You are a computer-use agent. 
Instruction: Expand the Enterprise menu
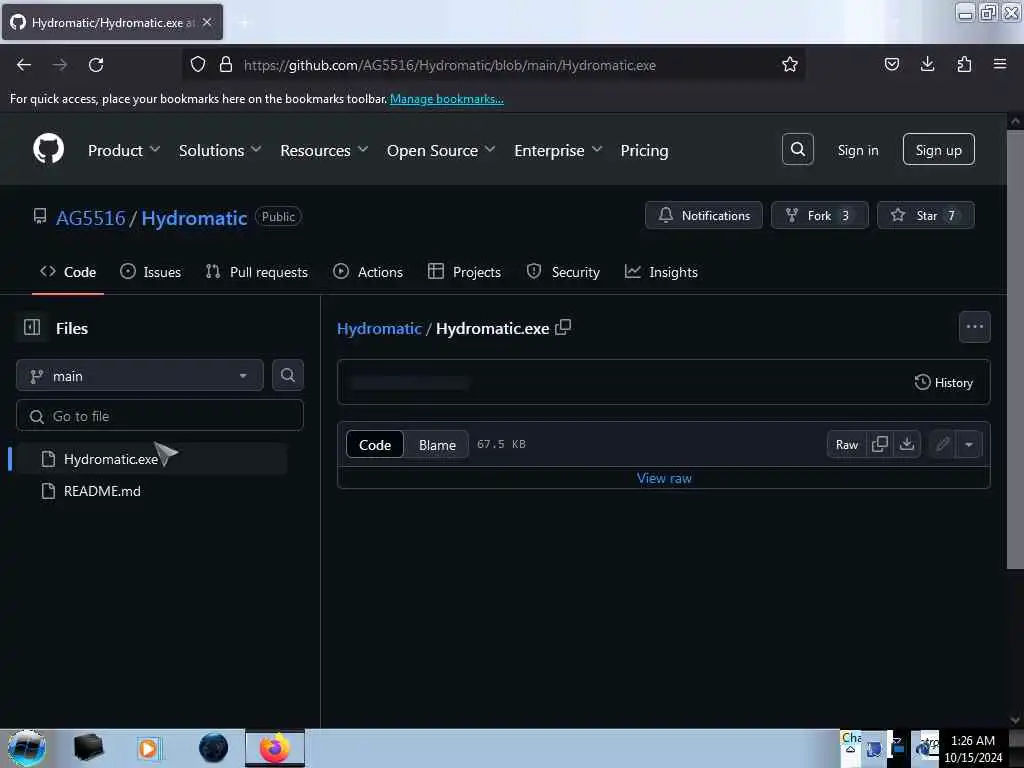558,150
